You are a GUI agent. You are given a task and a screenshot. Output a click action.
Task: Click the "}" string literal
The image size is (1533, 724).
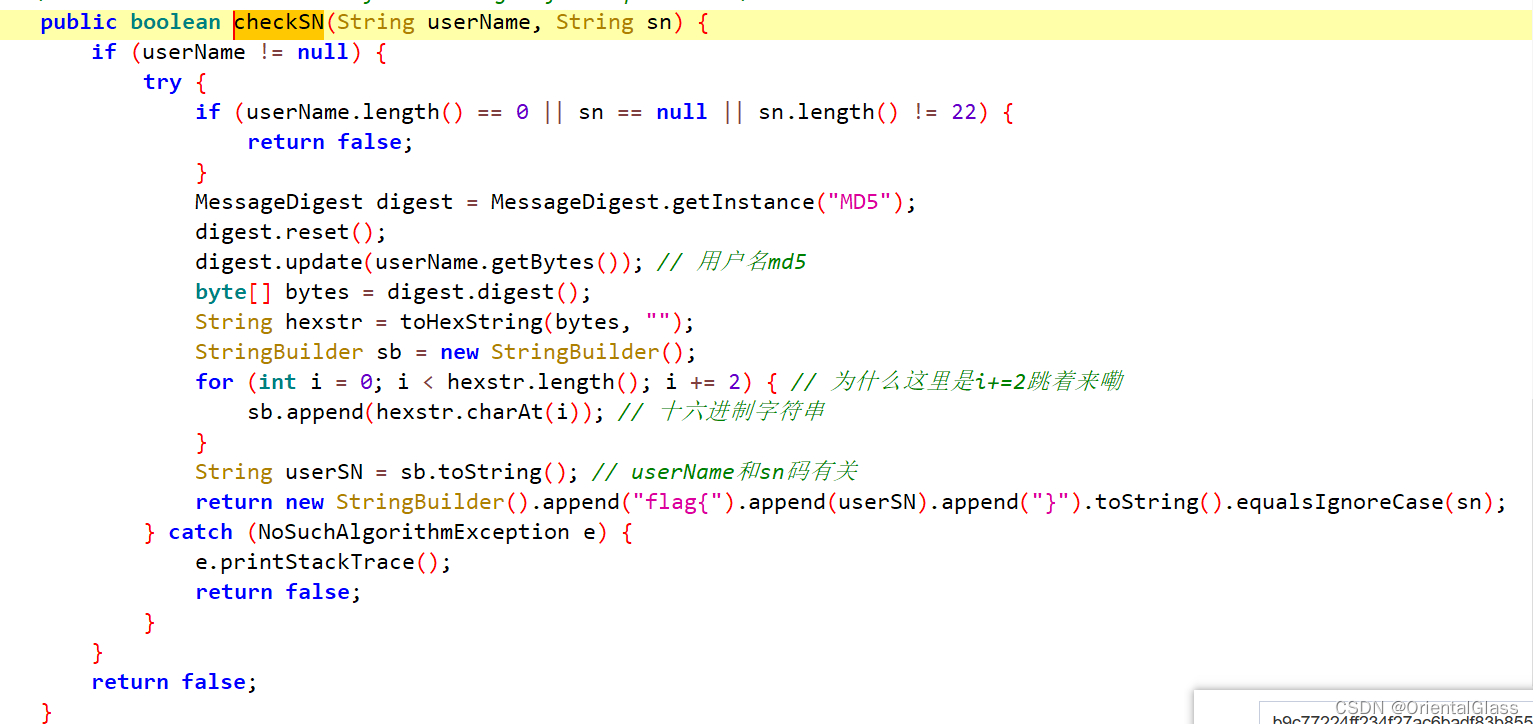pos(1051,503)
